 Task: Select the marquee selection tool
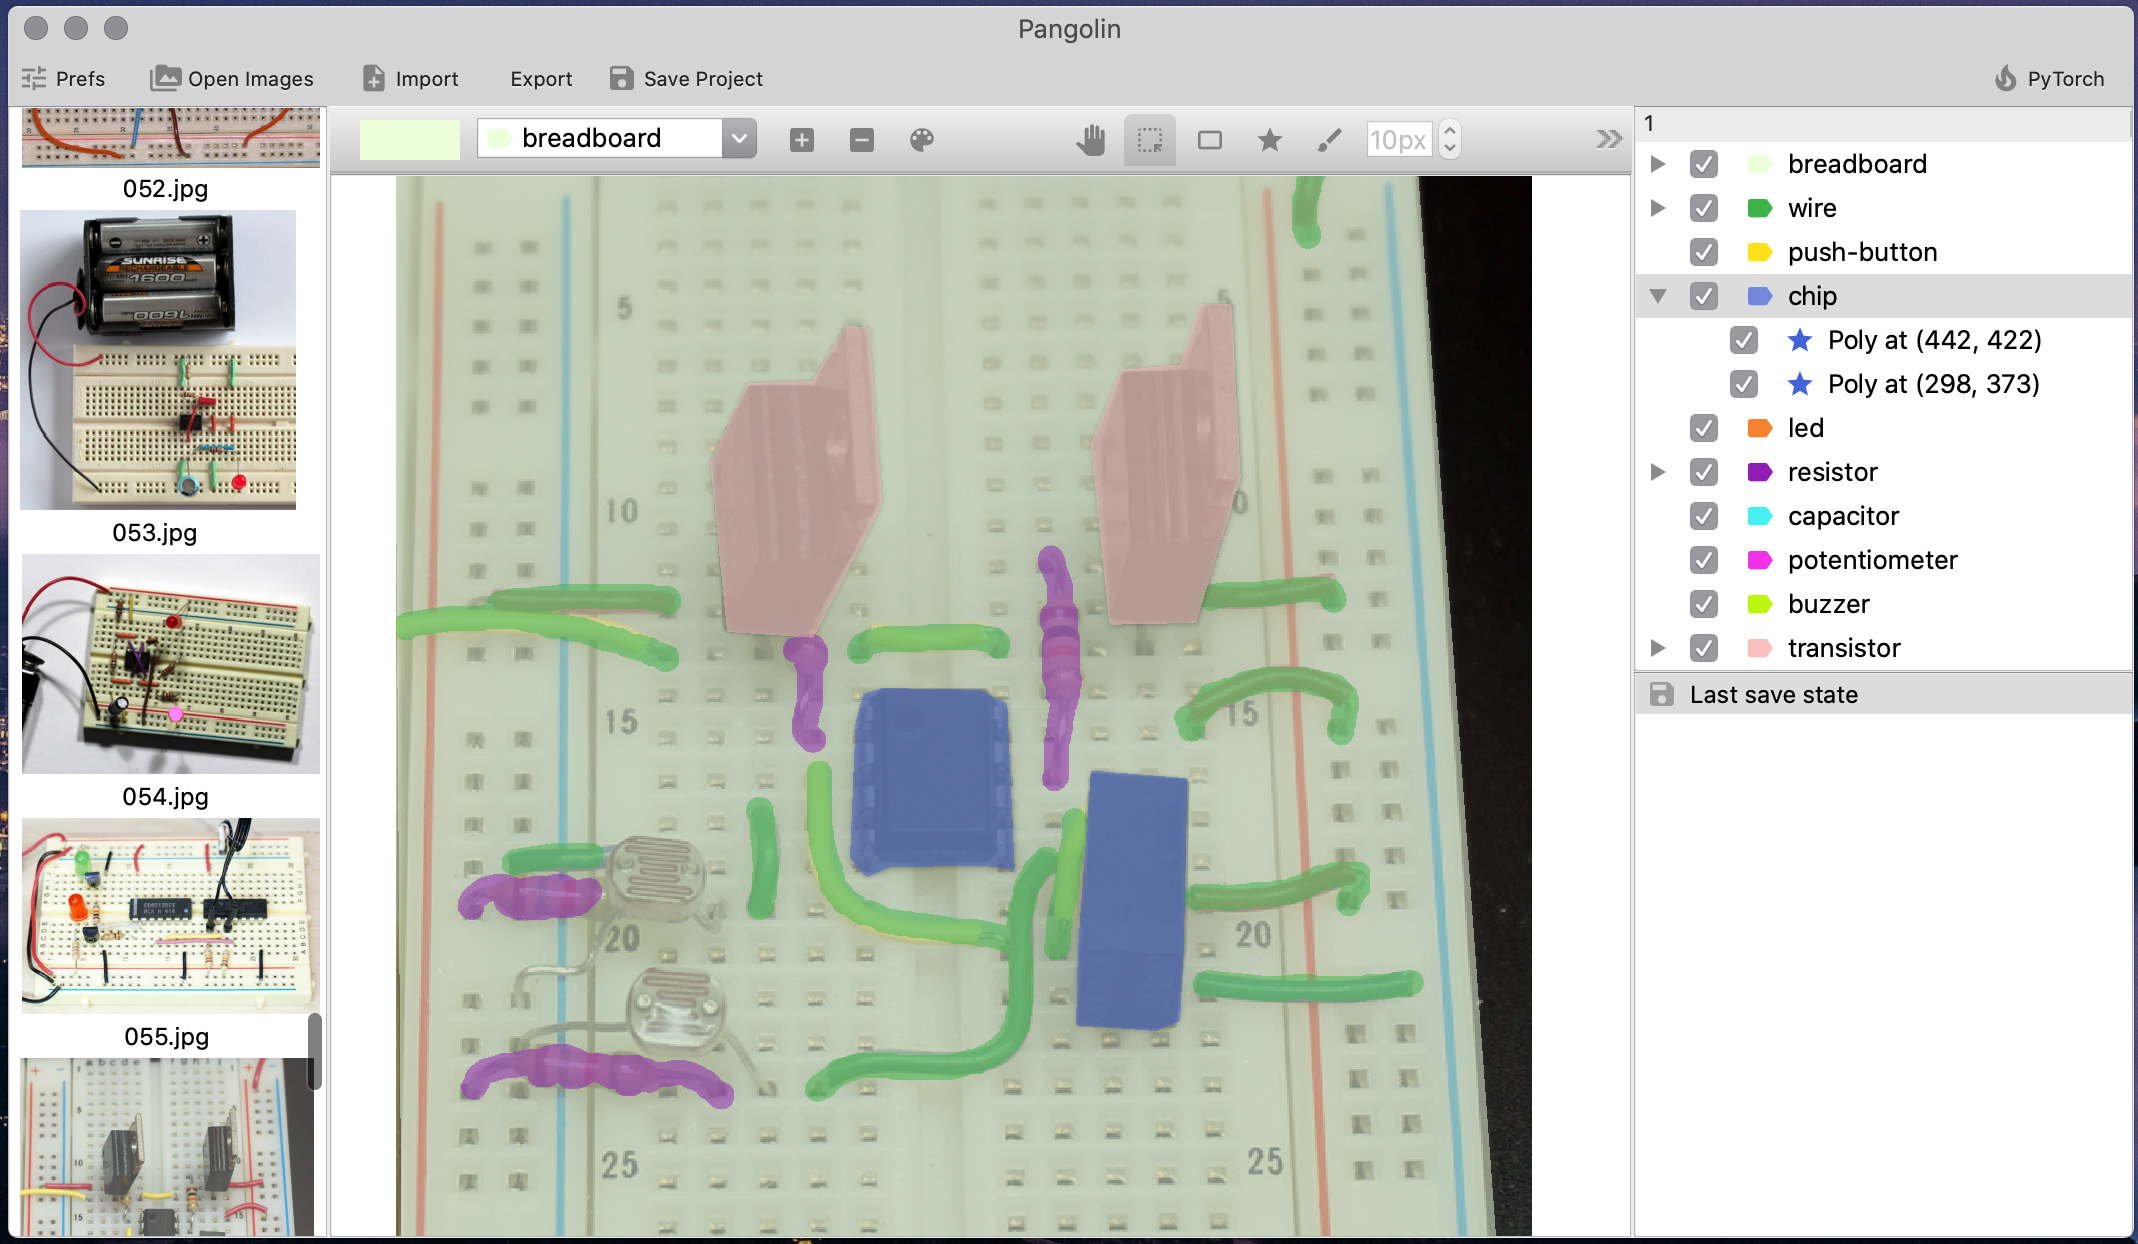point(1150,140)
